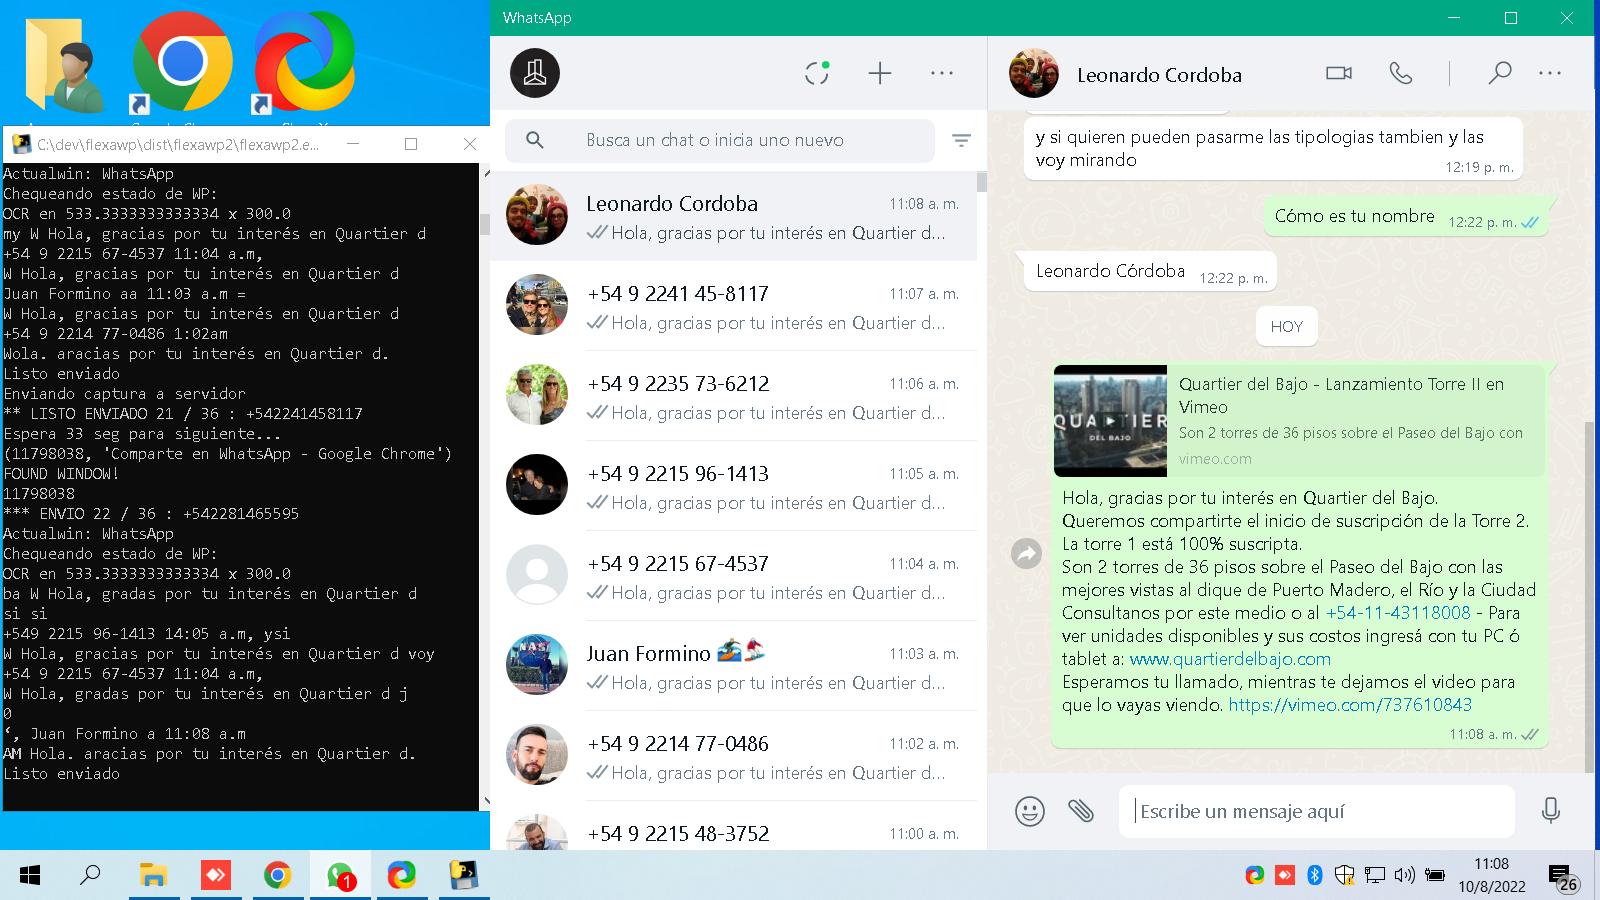The height and width of the screenshot is (900, 1600).
Task: Open the chat with +54 9 2241 45-8117
Action: (x=733, y=306)
